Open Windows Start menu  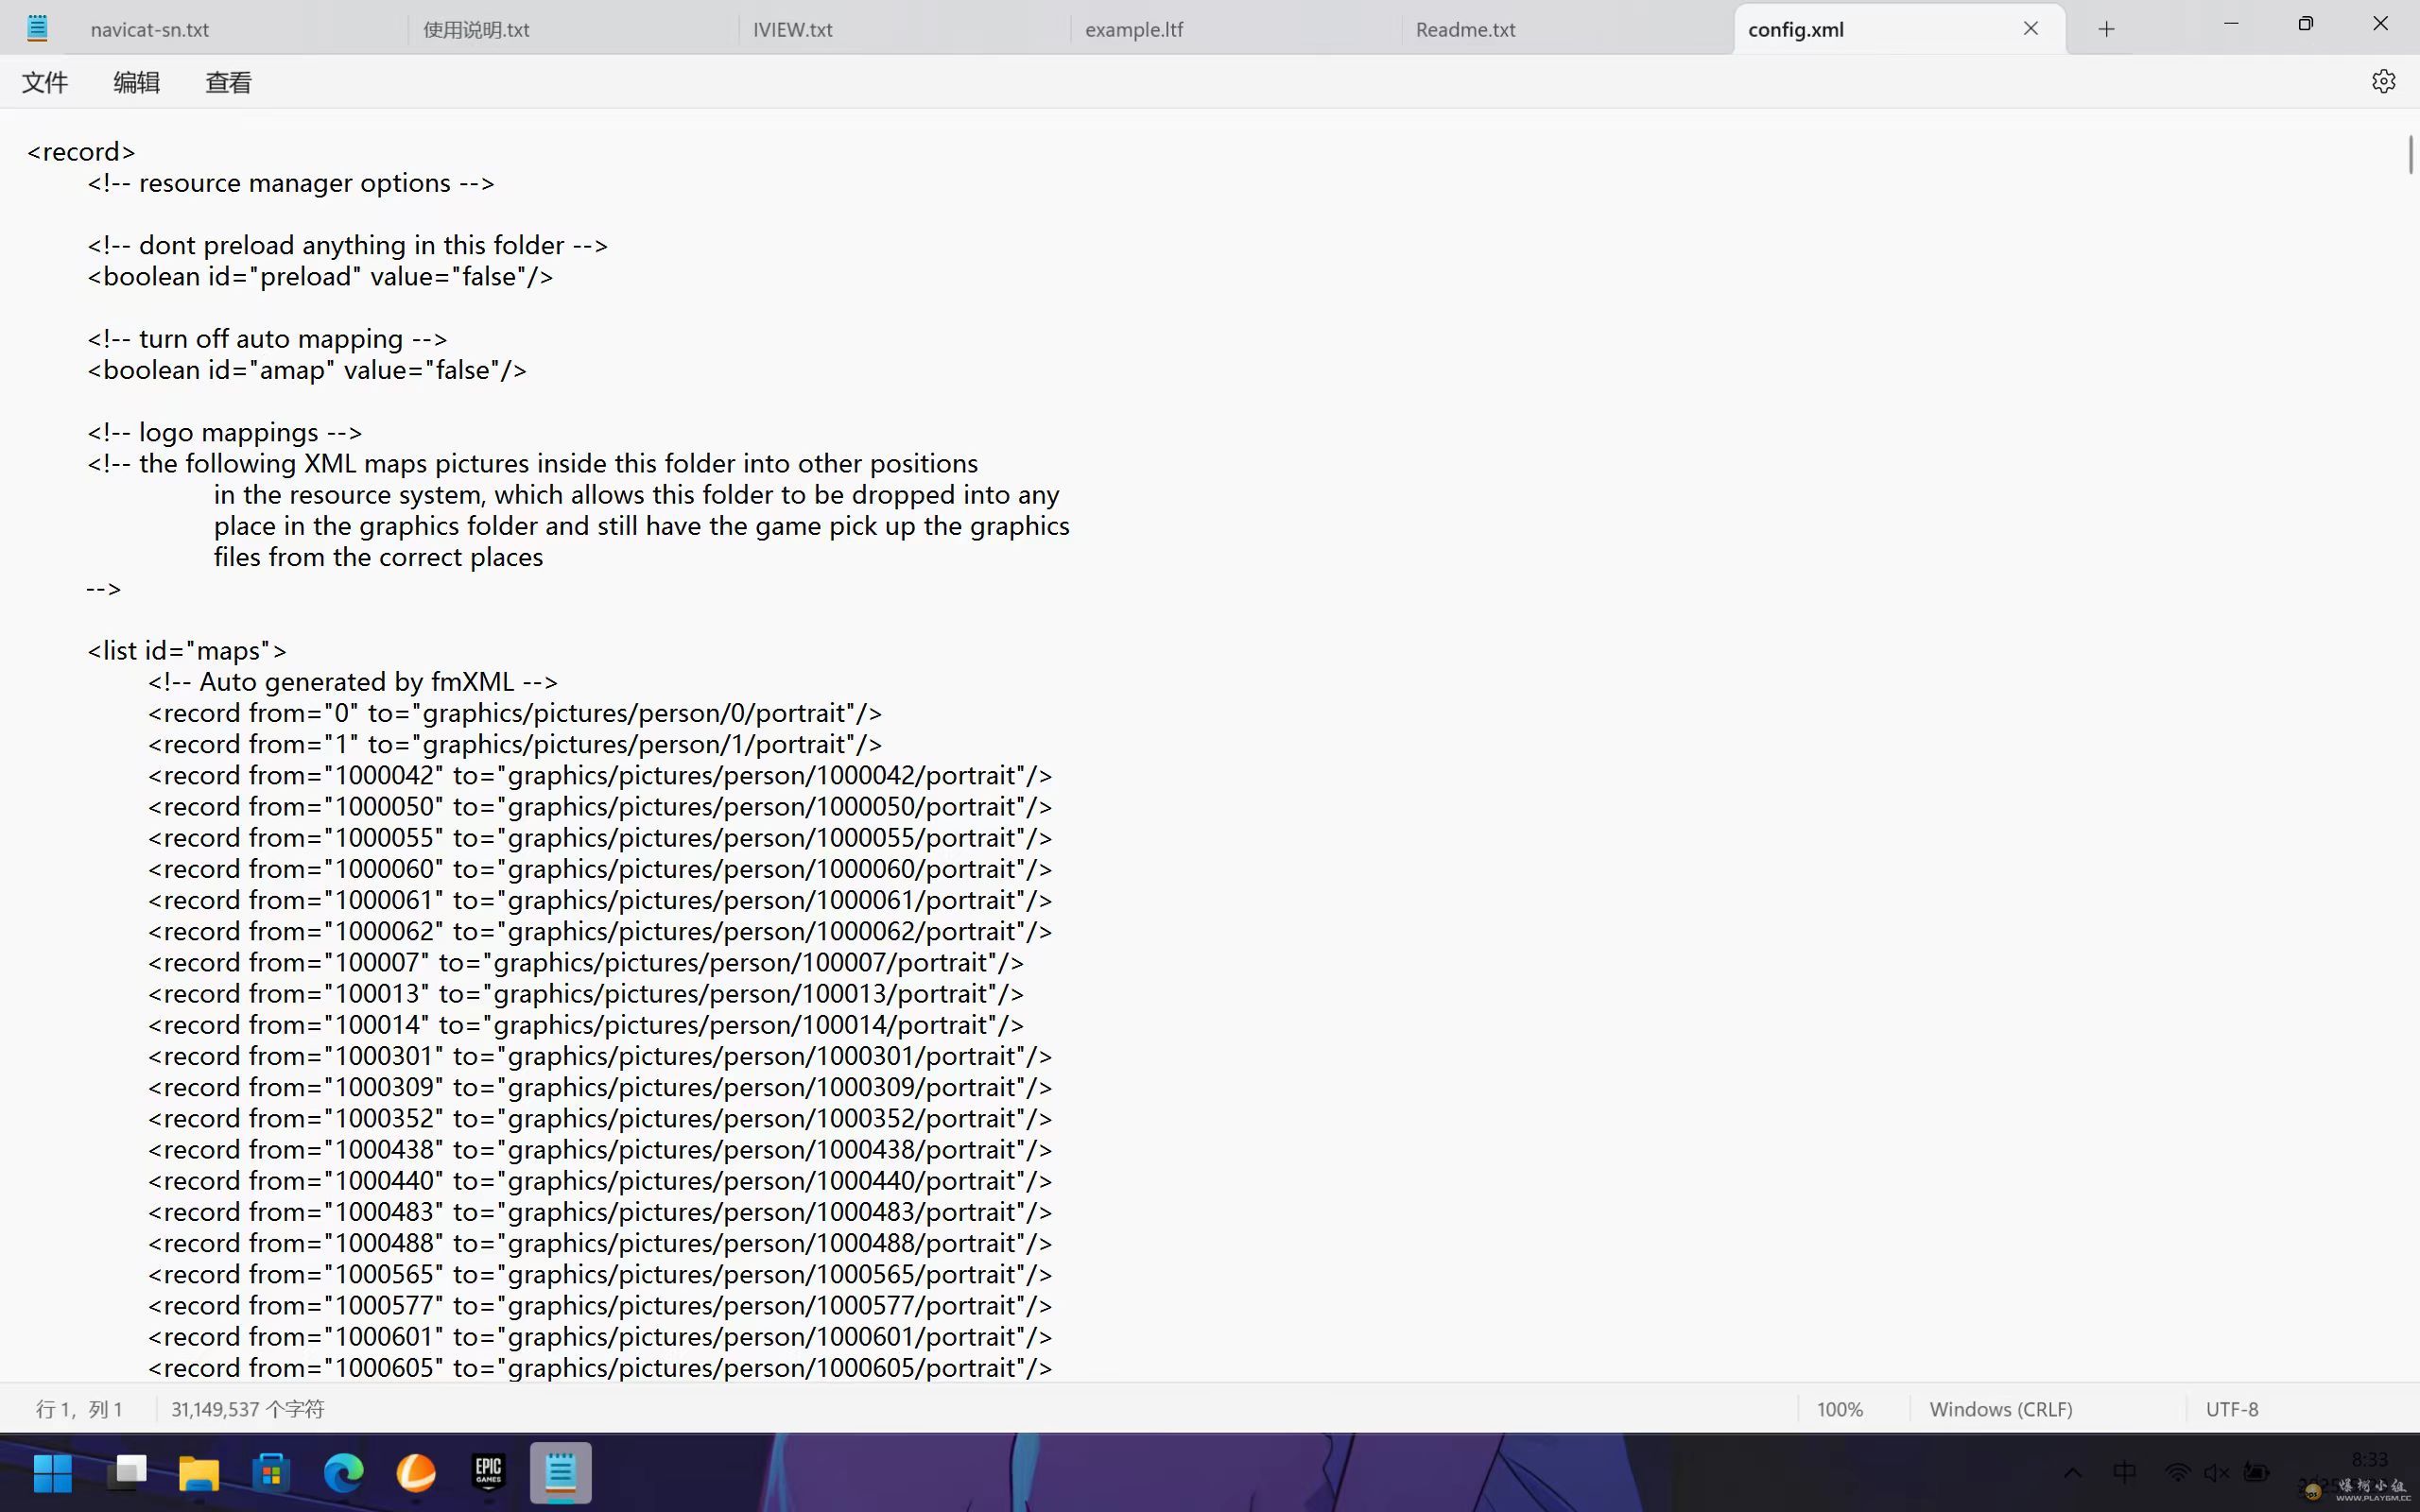tap(52, 1472)
